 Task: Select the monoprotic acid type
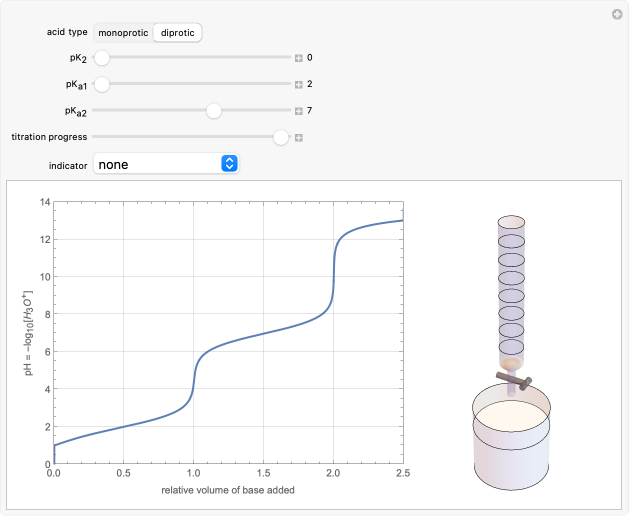tap(123, 32)
